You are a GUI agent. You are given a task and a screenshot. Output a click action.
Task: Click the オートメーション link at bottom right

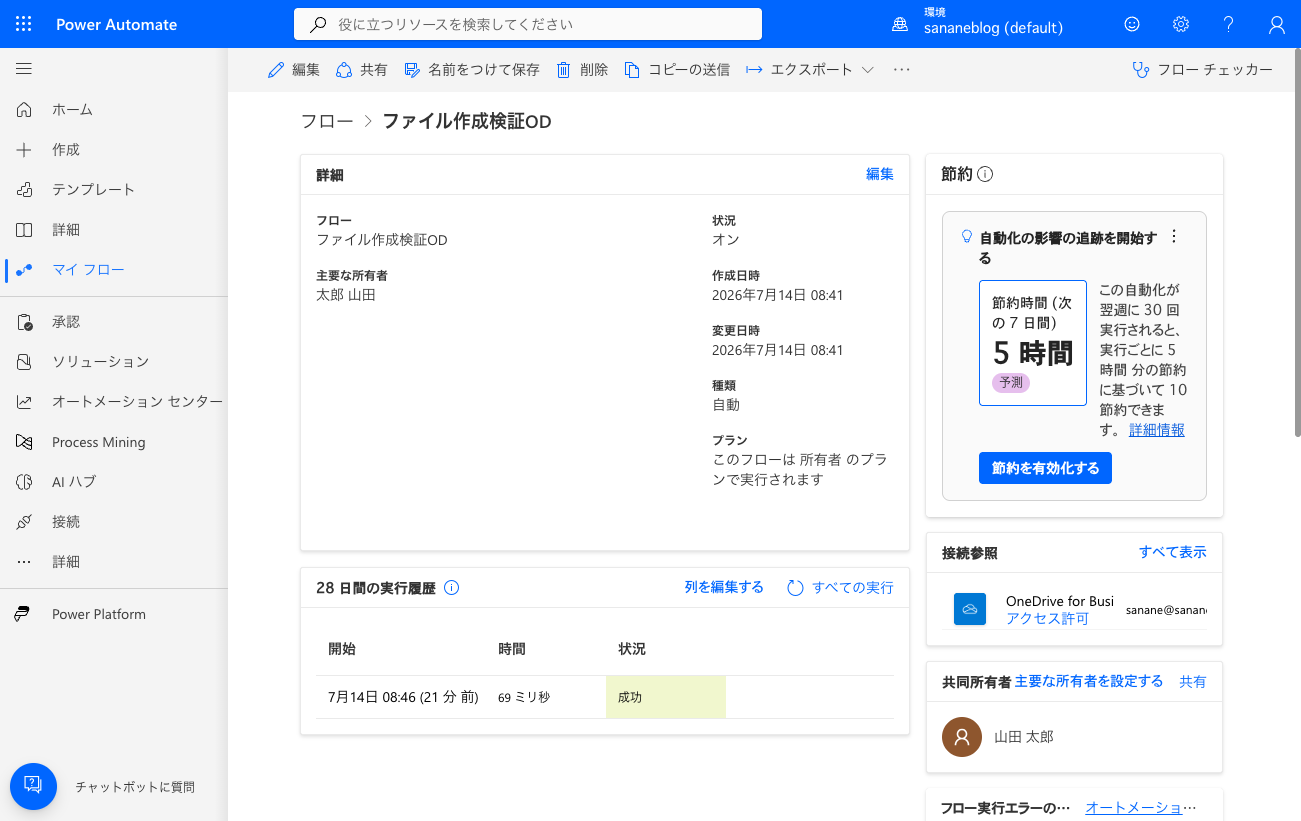(x=1140, y=808)
